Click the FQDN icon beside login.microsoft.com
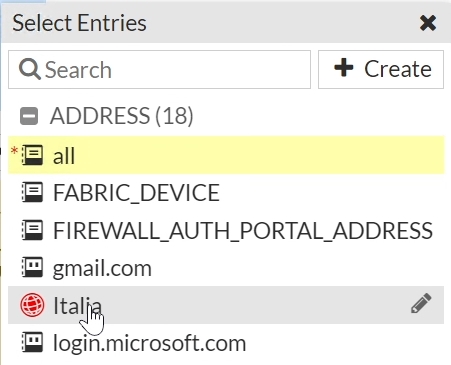 (32, 342)
